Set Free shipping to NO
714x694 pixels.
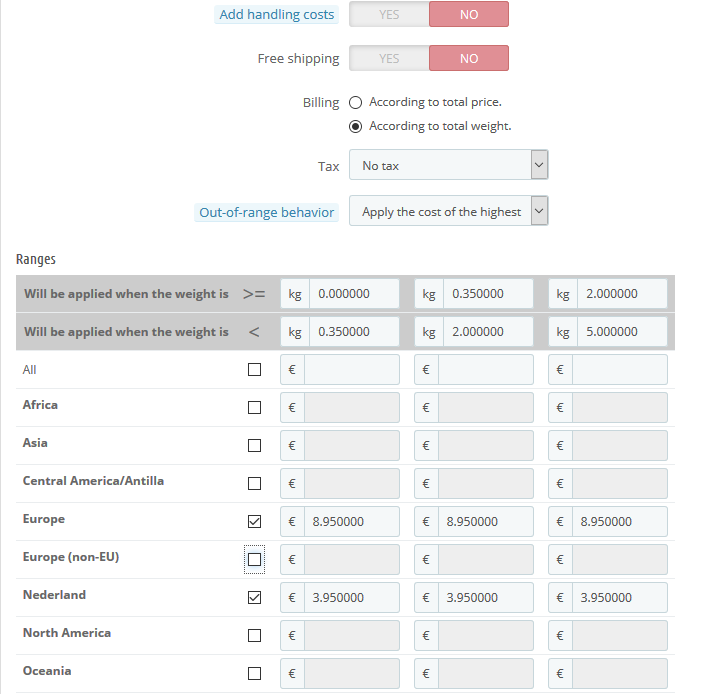point(469,59)
